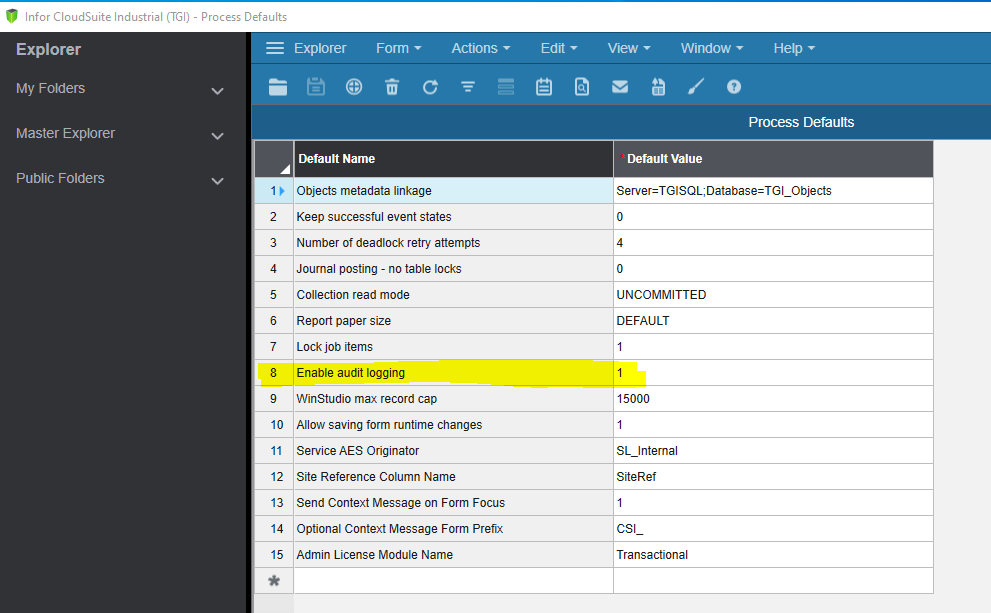991x613 pixels.
Task: Click the email envelope toolbar icon
Action: coord(620,87)
